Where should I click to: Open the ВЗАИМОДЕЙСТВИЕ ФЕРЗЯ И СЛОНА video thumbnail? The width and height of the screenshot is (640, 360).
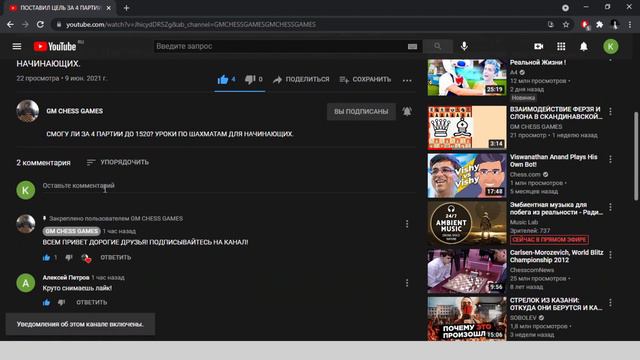click(467, 127)
